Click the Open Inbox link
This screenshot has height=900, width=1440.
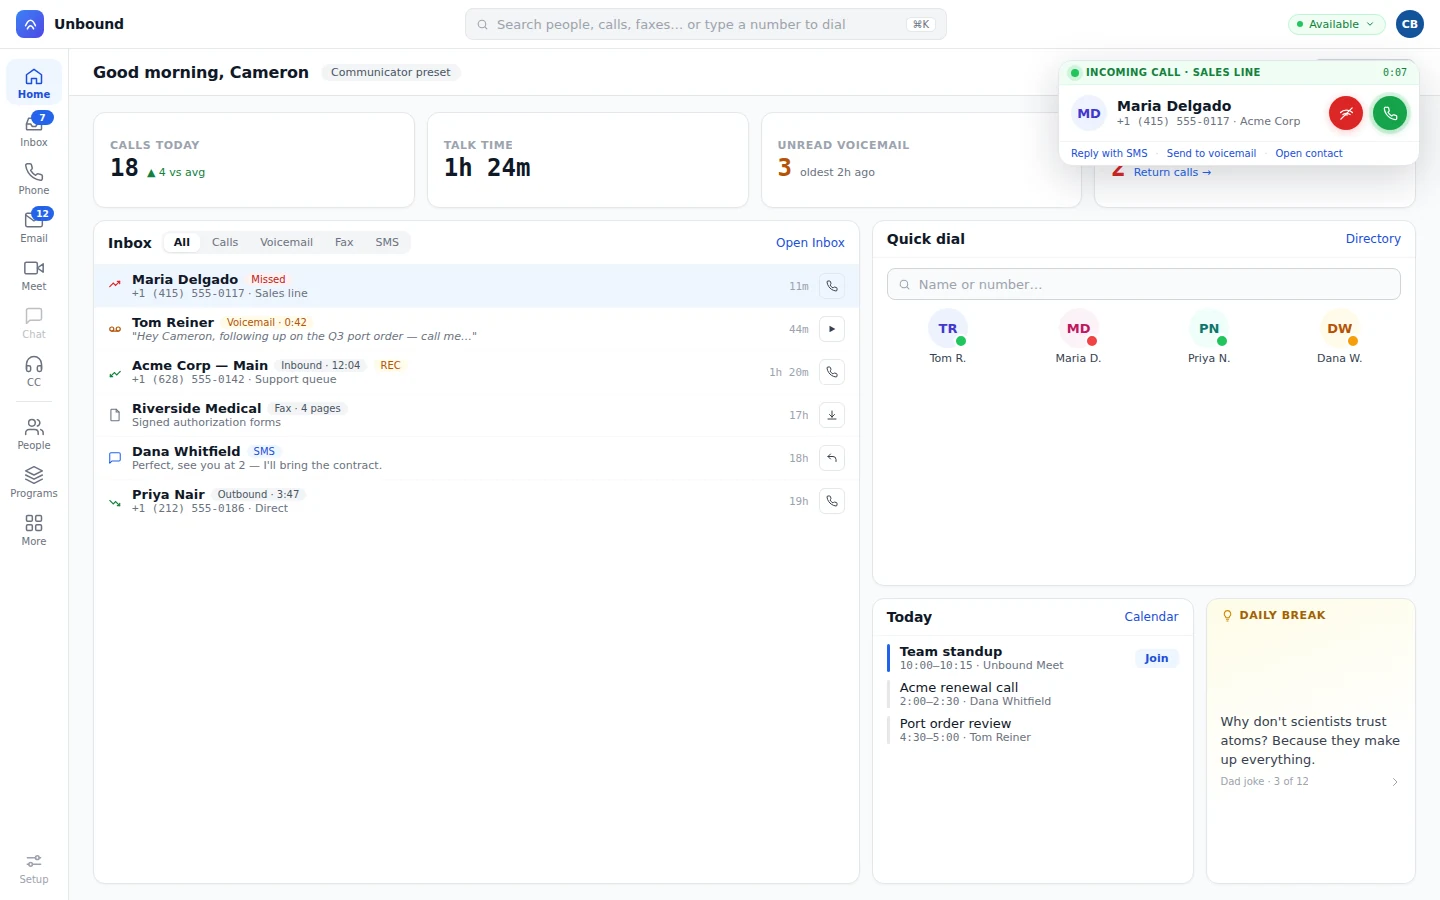[810, 243]
